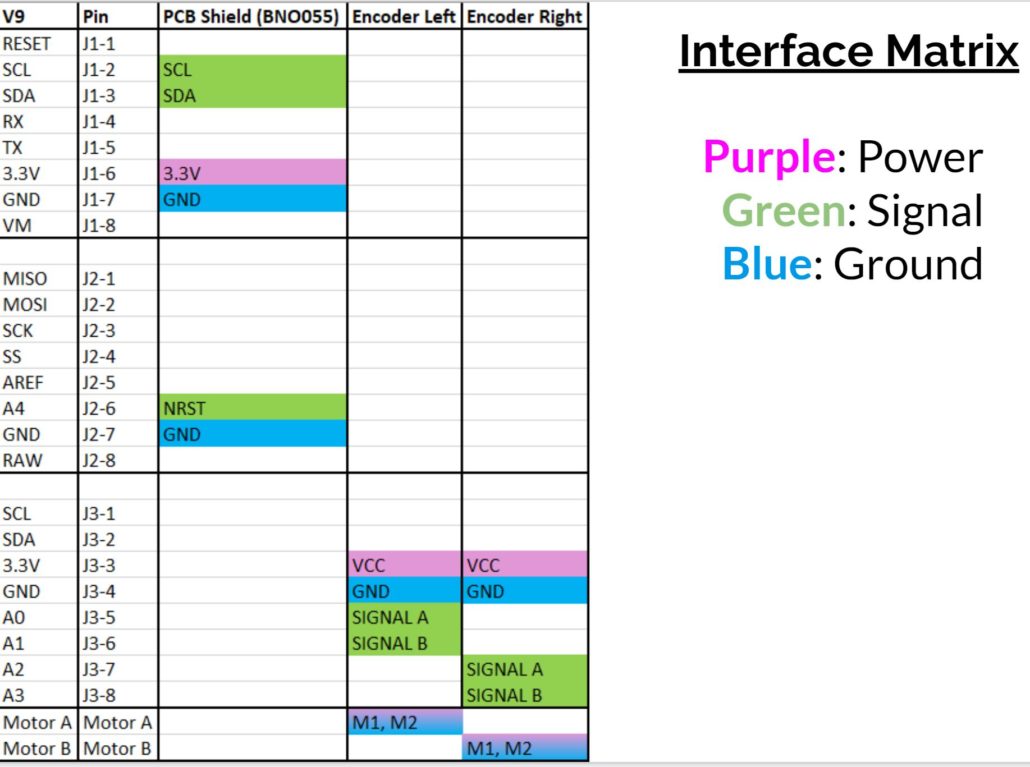Select the "PCB Shield (BNO055)" column header

252,17
